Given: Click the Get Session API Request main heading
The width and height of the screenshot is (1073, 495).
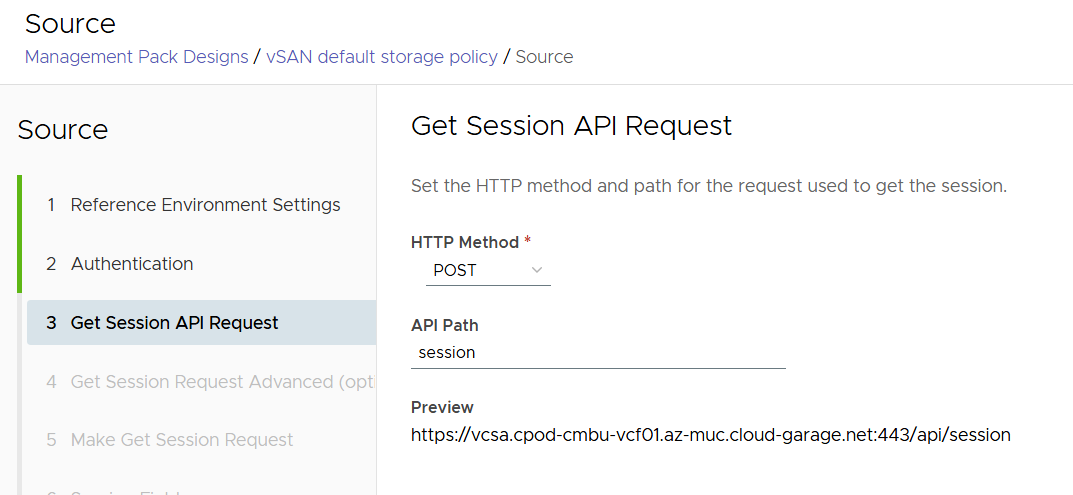Looking at the screenshot, I should pyautogui.click(x=571, y=126).
